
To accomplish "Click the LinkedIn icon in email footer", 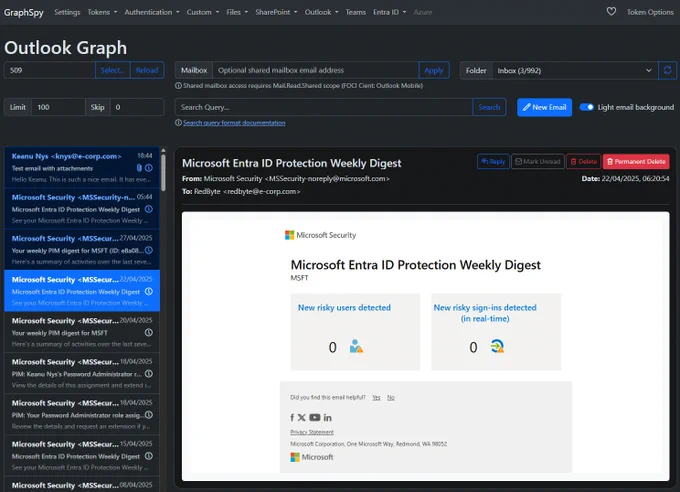I will click(x=327, y=417).
